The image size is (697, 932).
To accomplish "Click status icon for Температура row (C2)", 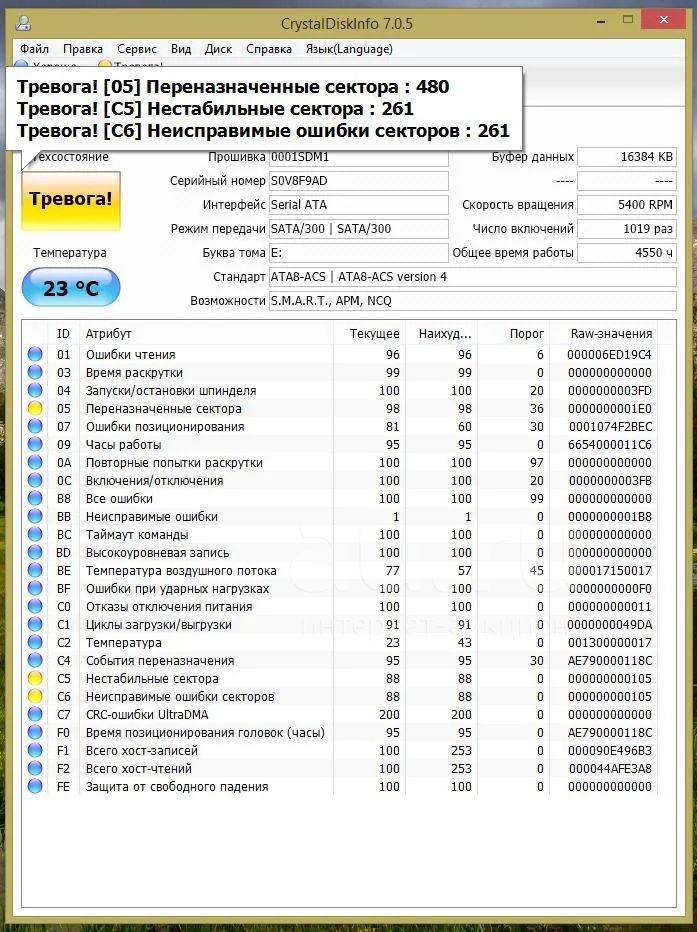I will click(x=35, y=643).
